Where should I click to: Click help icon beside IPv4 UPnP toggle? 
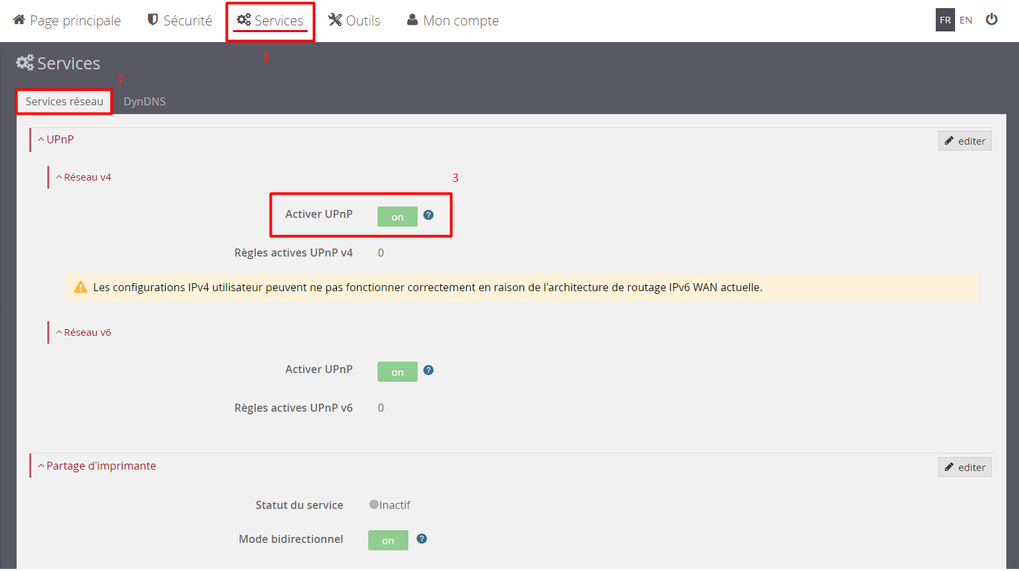pyautogui.click(x=428, y=215)
